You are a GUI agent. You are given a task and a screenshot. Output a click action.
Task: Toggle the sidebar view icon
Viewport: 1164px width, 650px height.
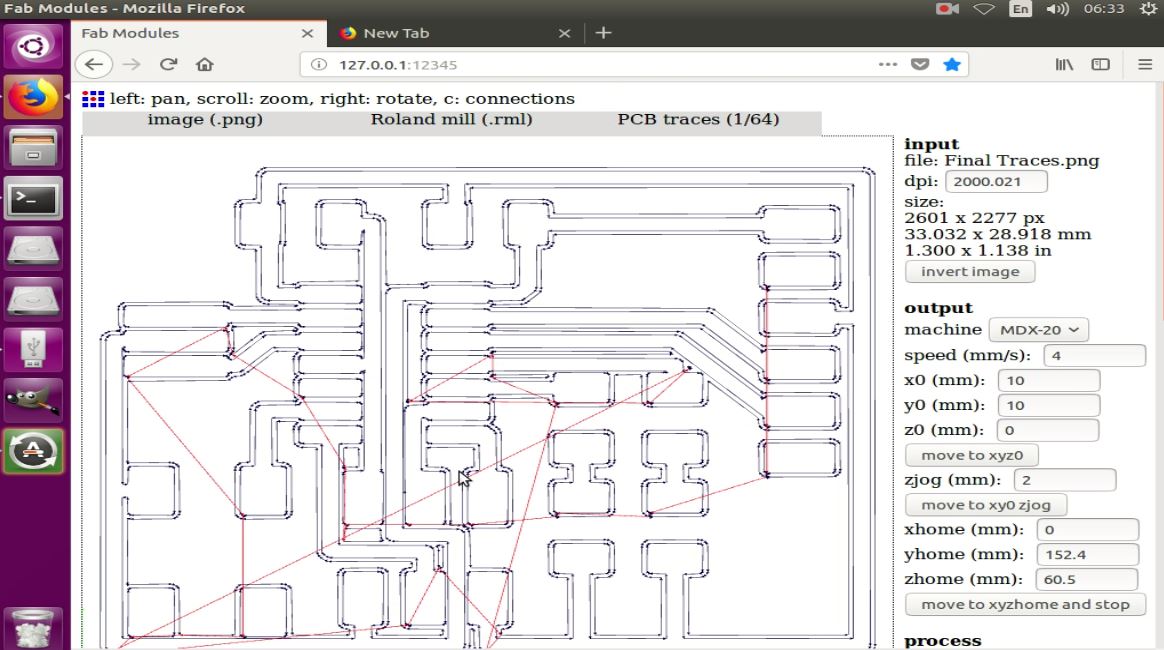tap(1100, 65)
